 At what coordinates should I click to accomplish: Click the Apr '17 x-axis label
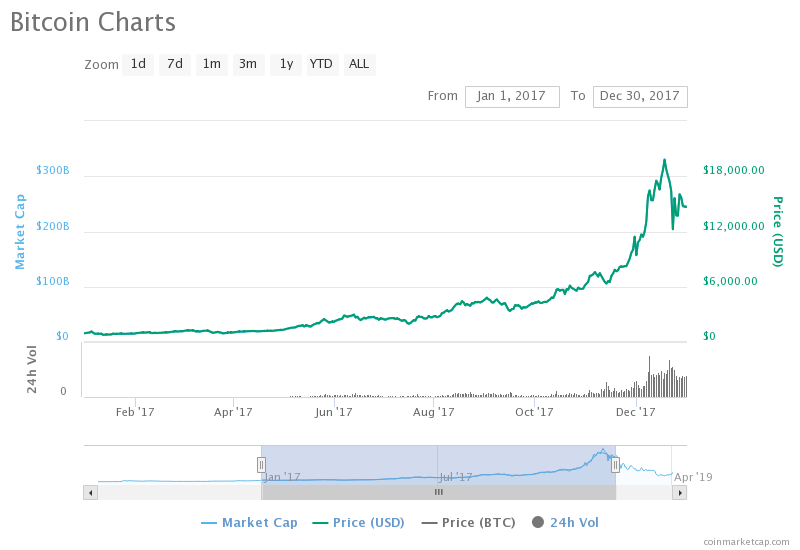pos(233,412)
